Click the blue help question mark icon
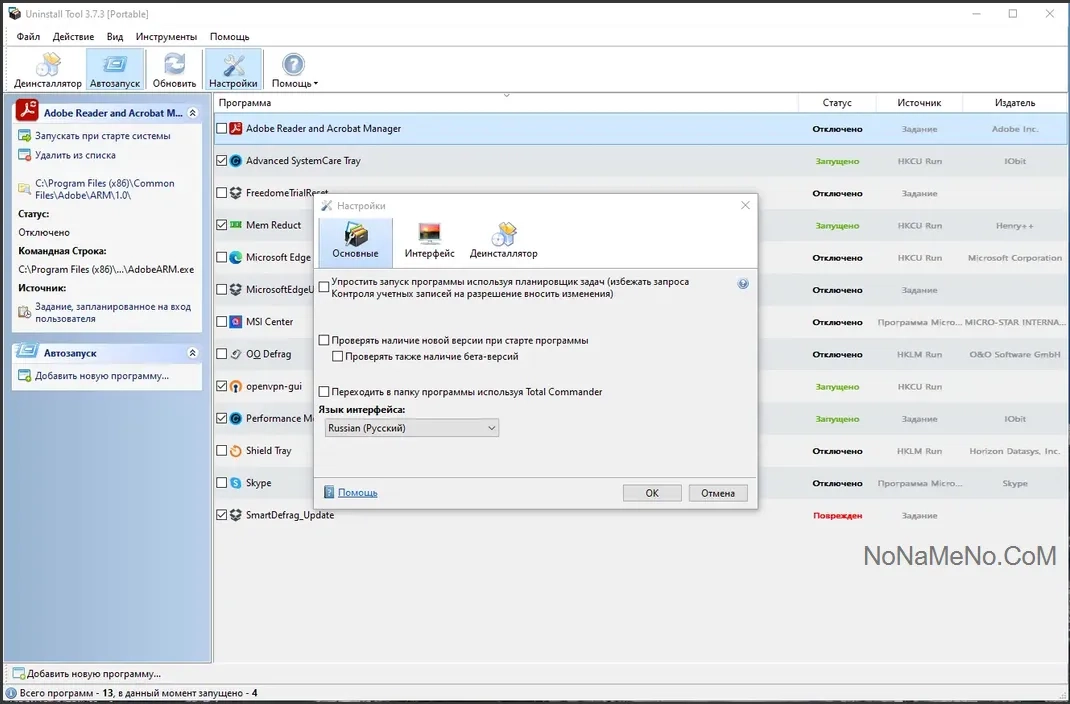The image size is (1070, 704). pyautogui.click(x=743, y=284)
